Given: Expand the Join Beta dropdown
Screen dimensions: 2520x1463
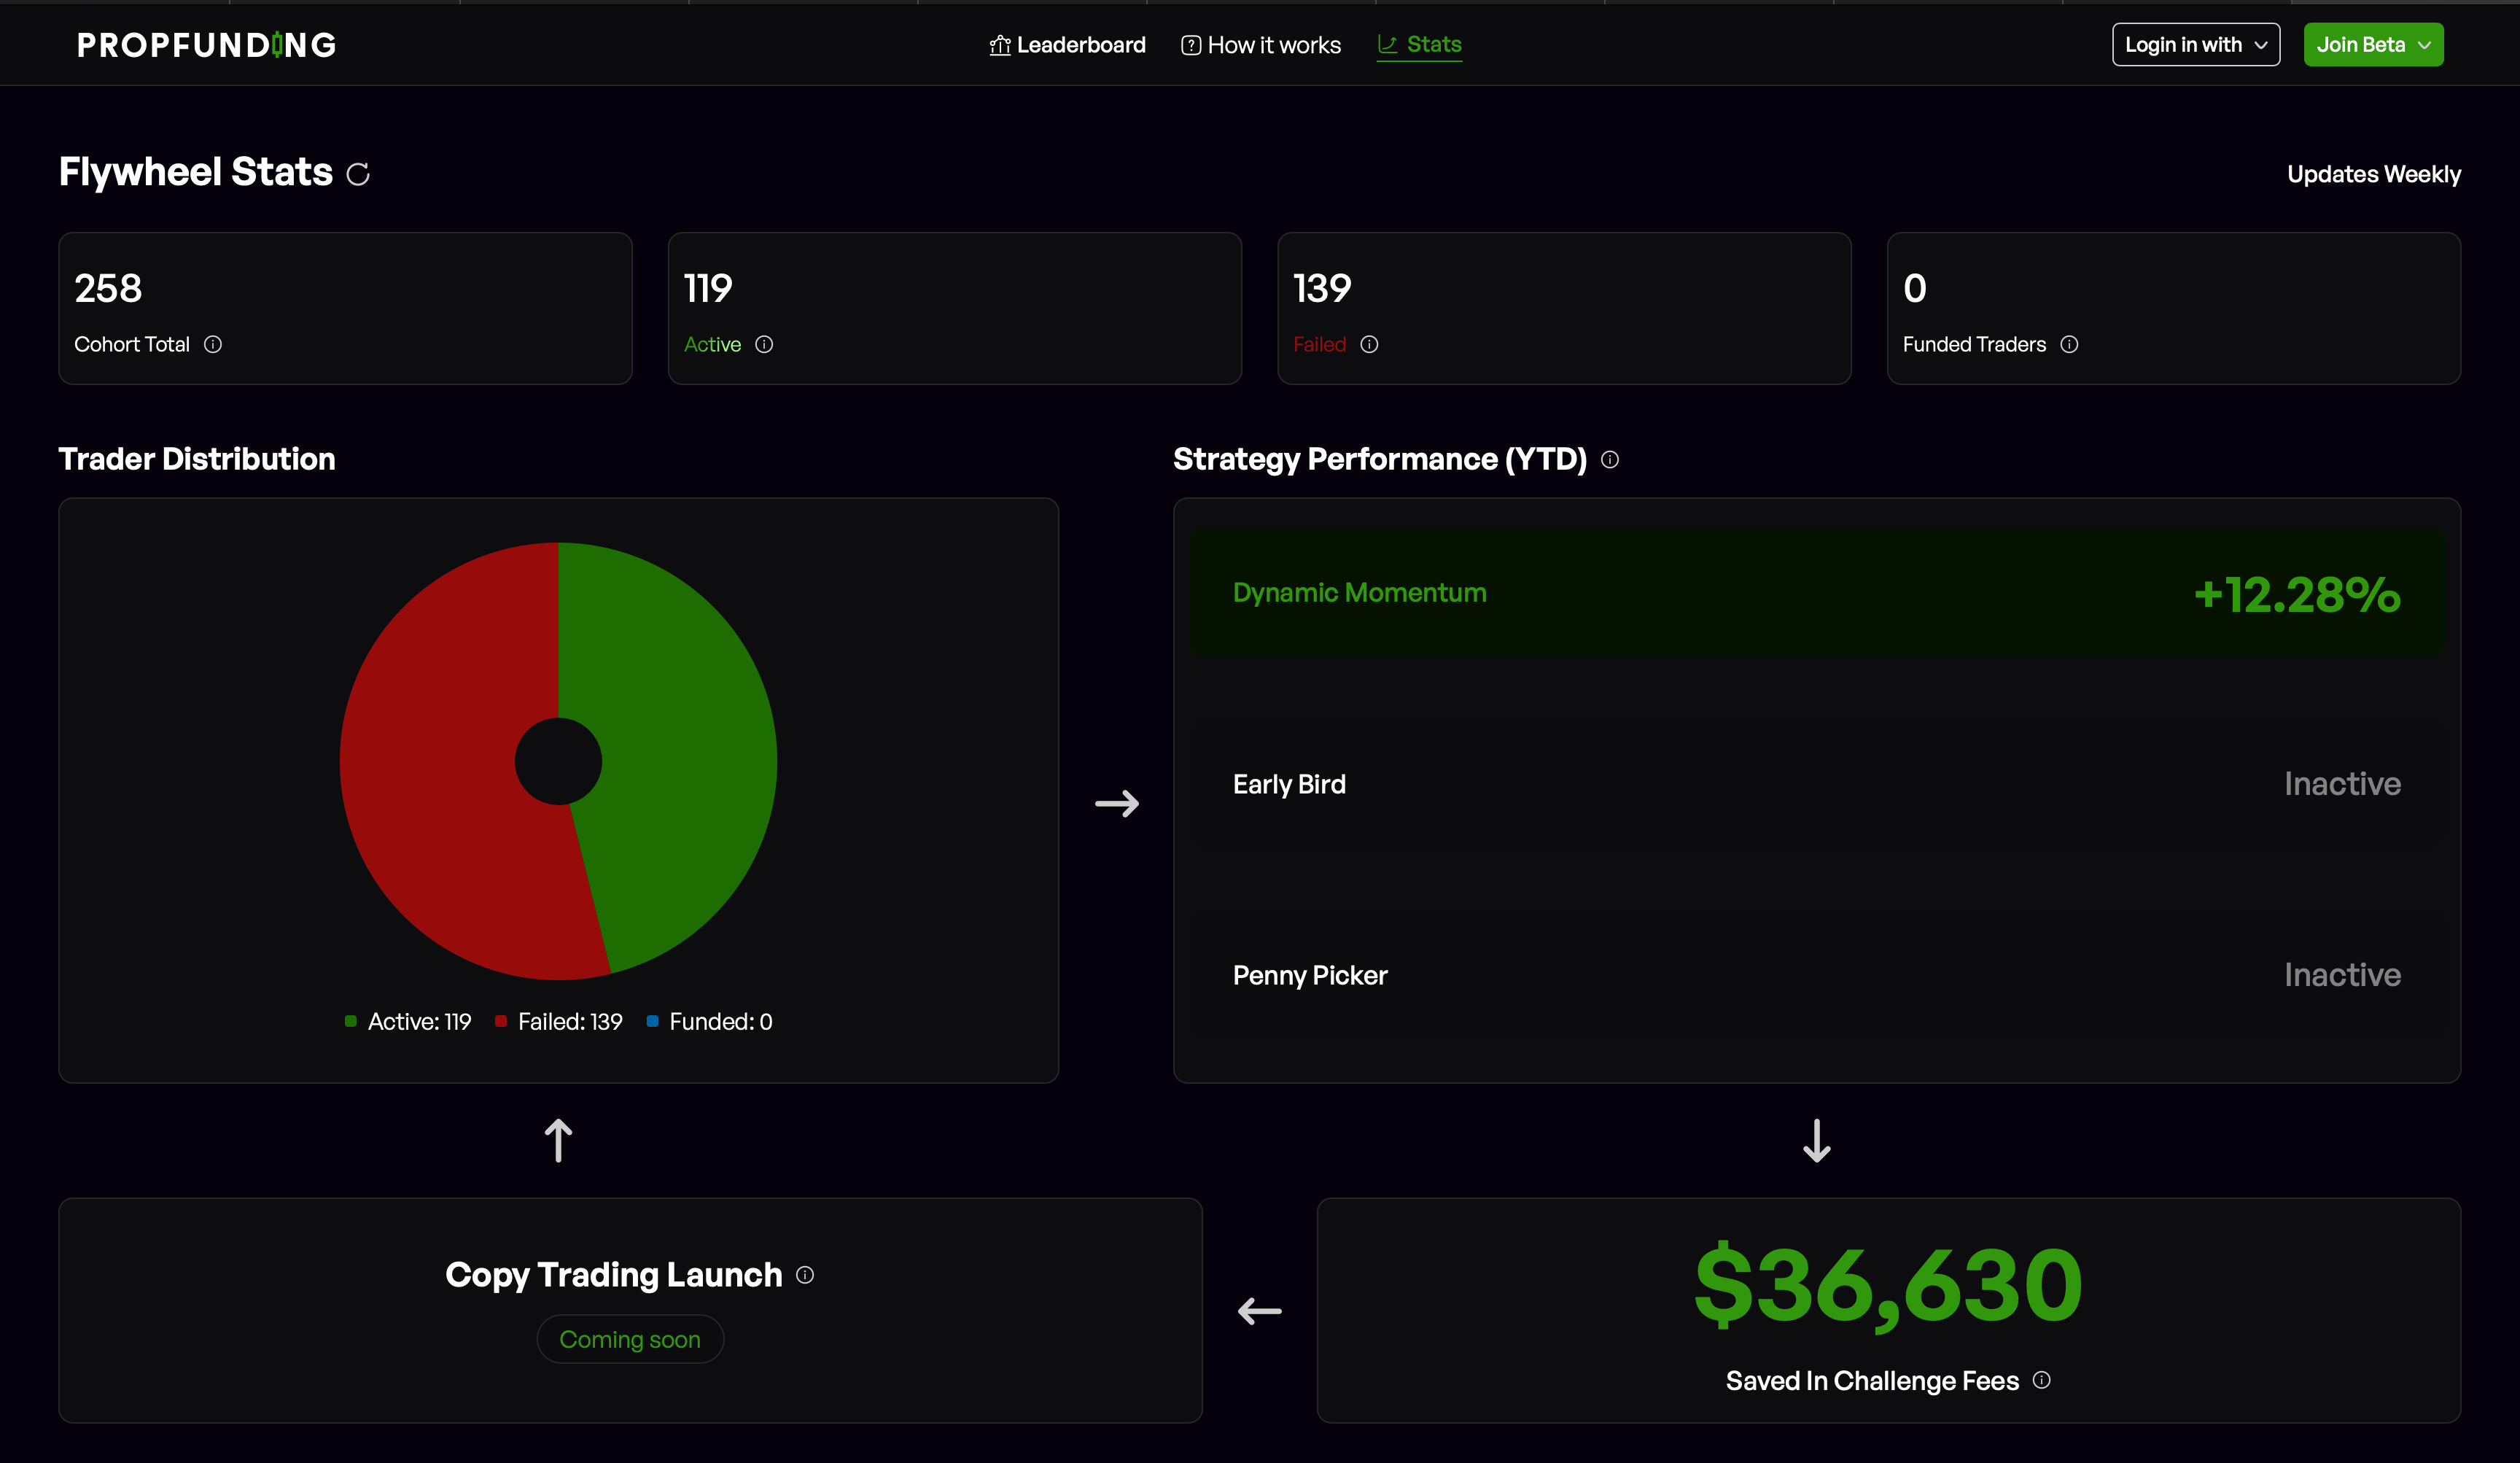Looking at the screenshot, I should 2373,45.
